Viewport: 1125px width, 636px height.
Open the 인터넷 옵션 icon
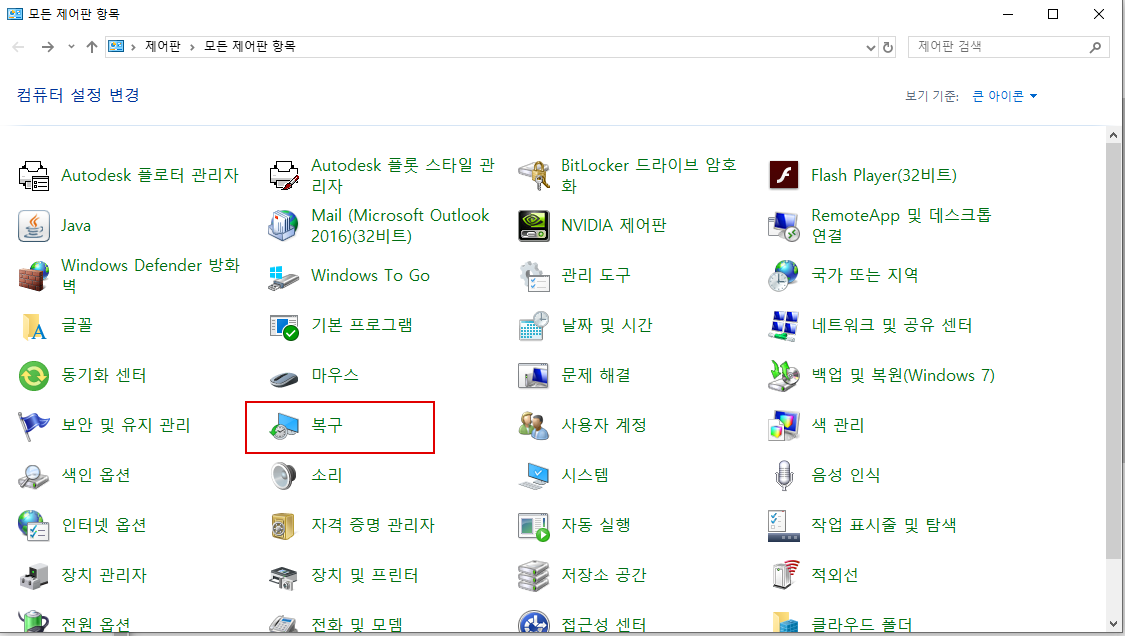(x=34, y=525)
